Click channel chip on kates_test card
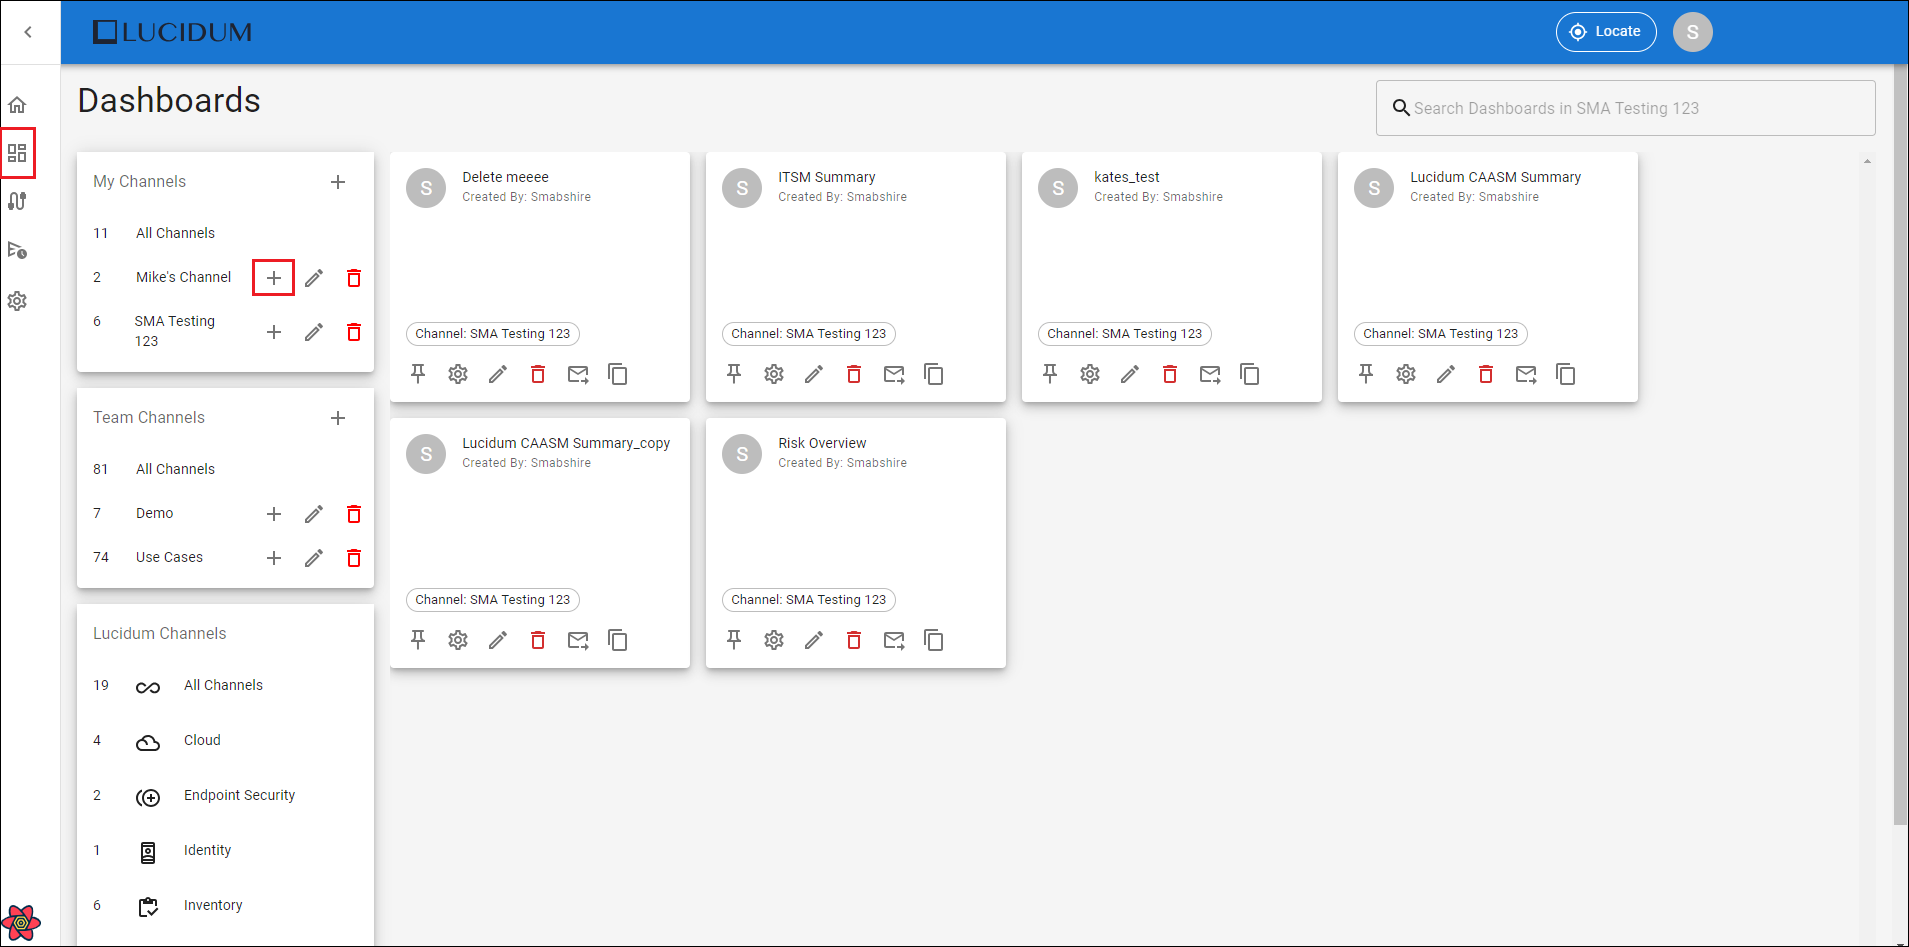The width and height of the screenshot is (1909, 947). 1125,334
